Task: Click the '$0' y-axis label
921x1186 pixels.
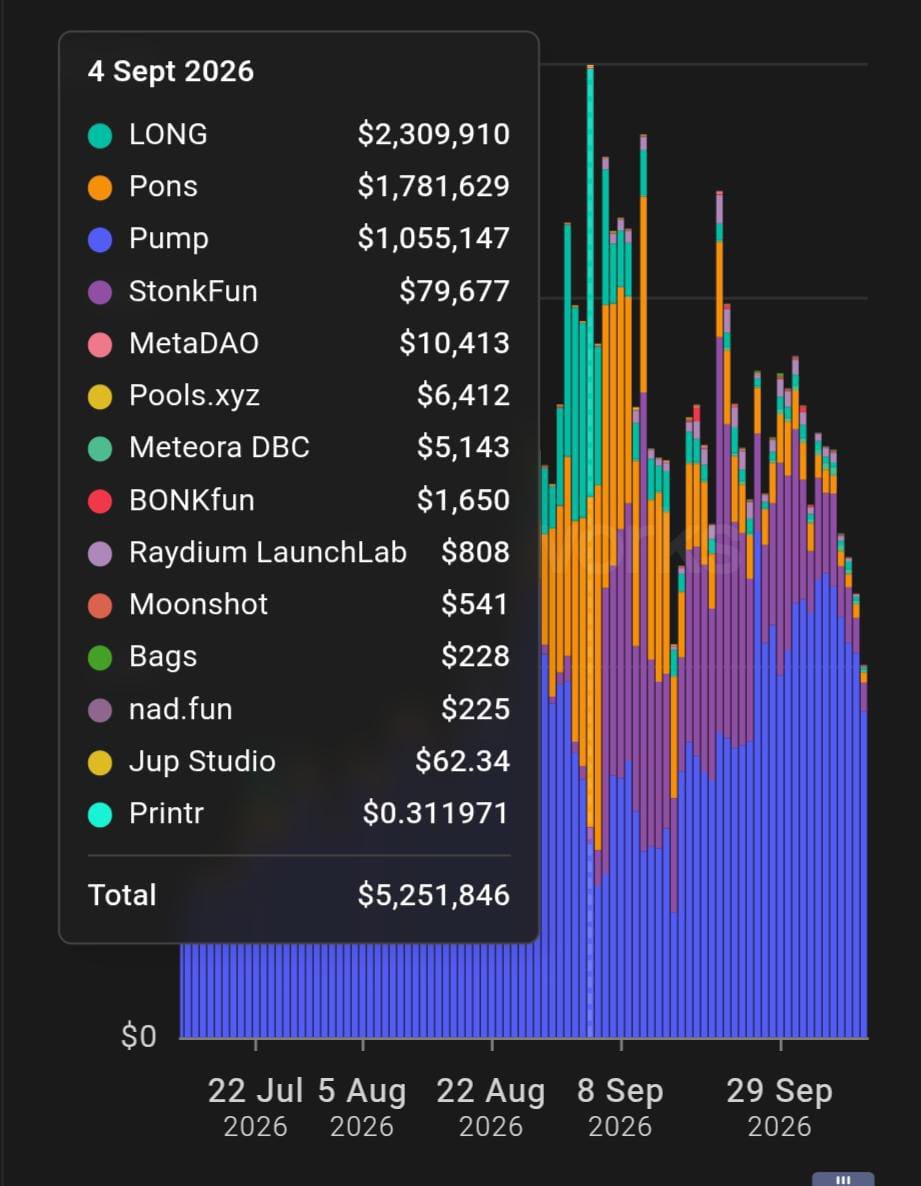Action: point(138,1036)
